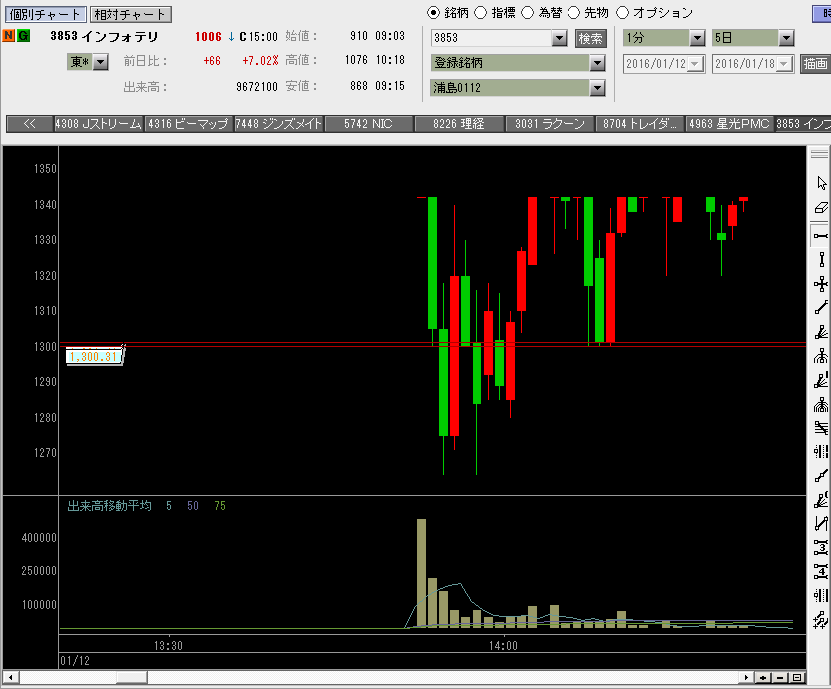Select stock 7448 ジンズメイト
Viewport: 831px width, 689px height.
tap(278, 124)
